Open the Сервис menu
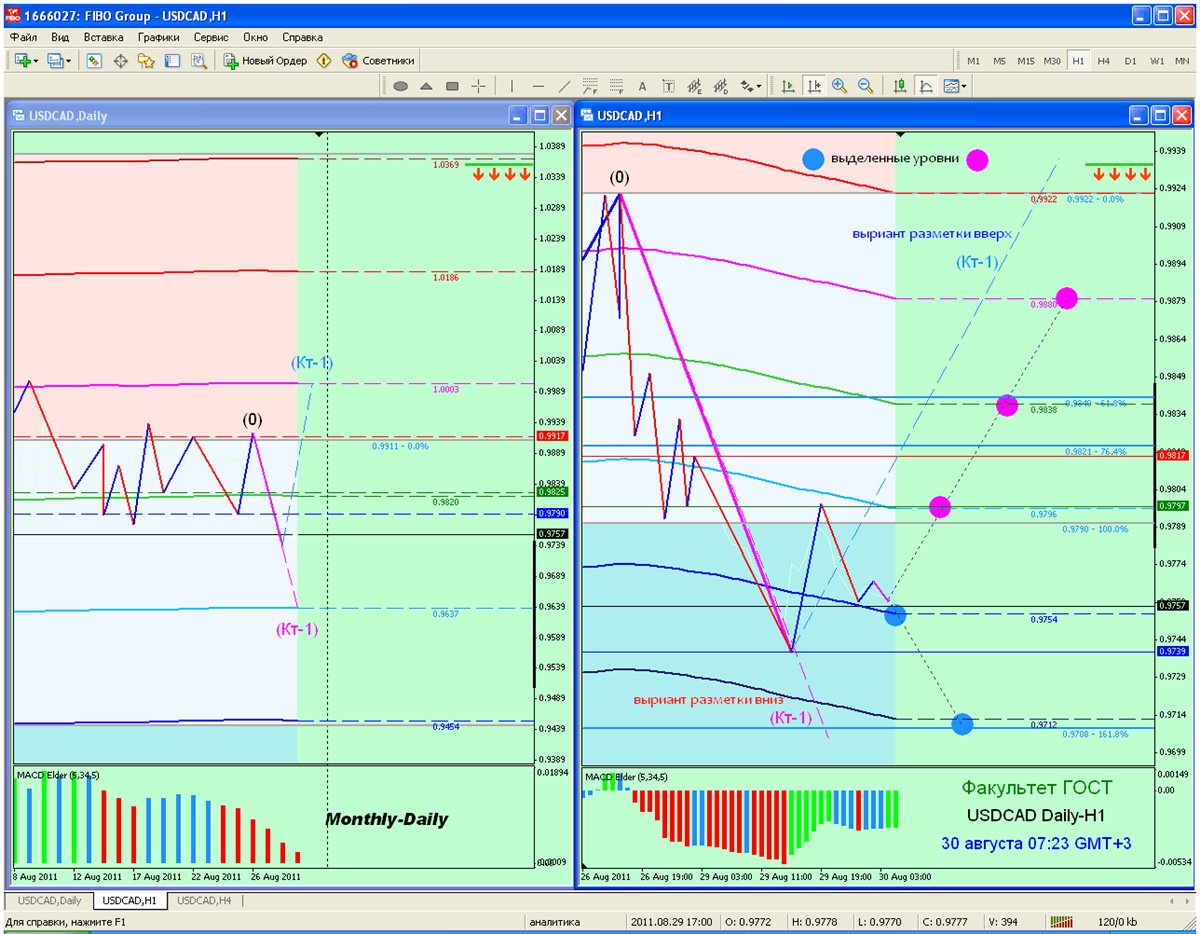This screenshot has width=1200, height=934. click(x=211, y=37)
